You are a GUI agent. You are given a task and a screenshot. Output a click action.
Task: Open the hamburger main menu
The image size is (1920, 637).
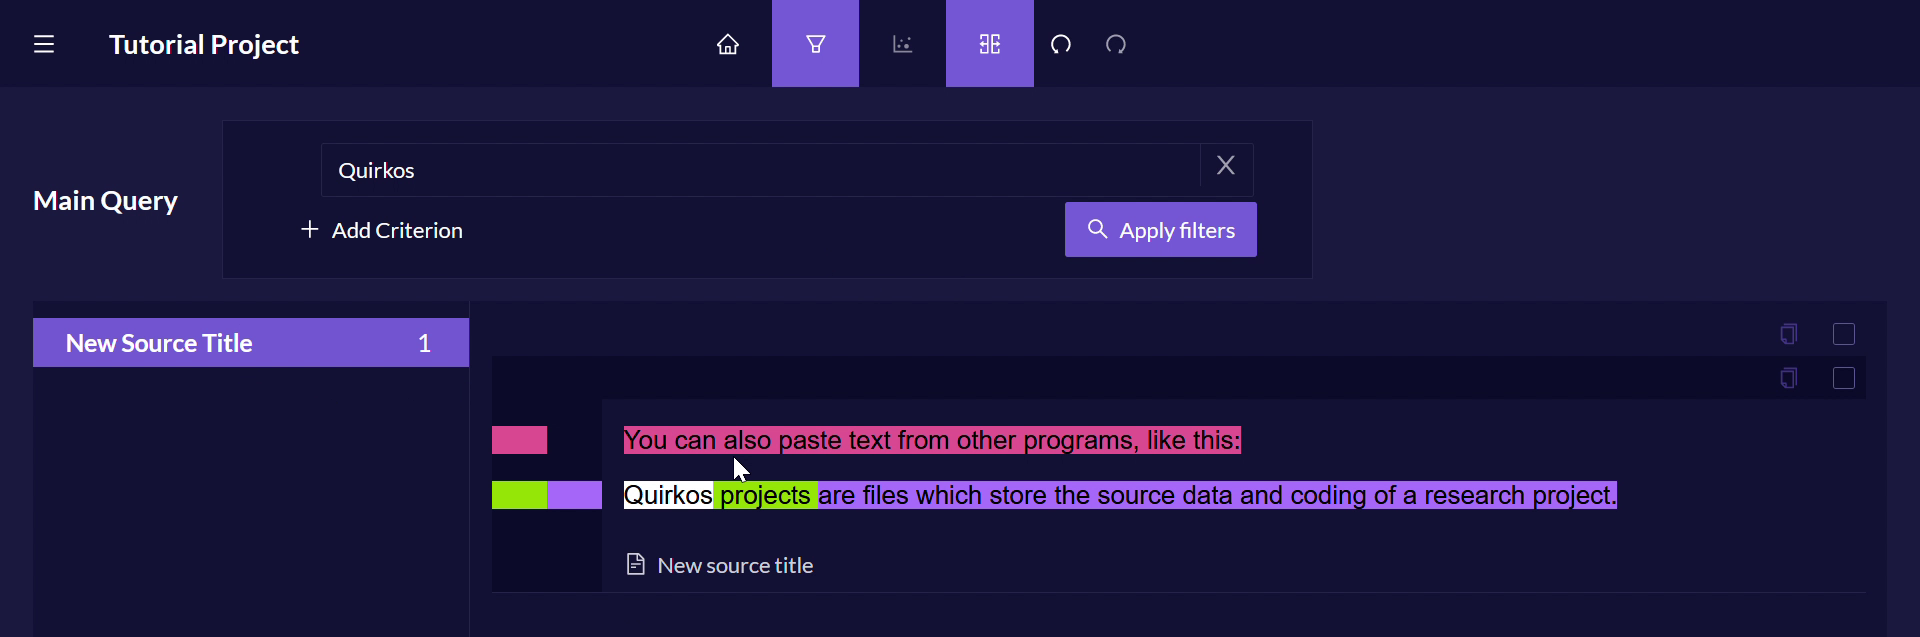coord(44,44)
